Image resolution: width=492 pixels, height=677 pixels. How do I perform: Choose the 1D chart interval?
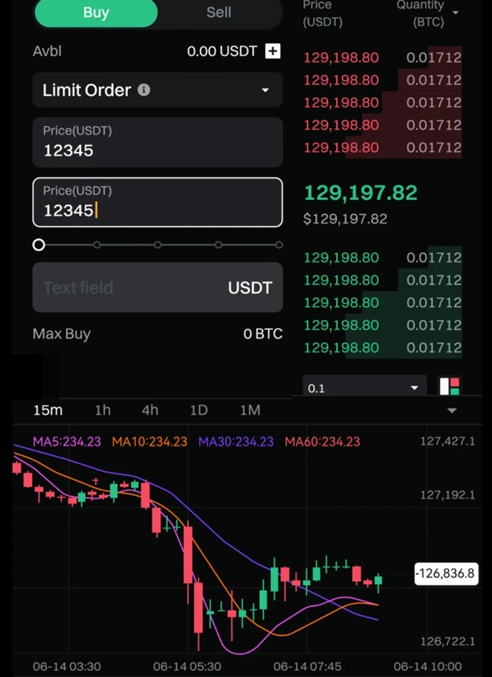(199, 410)
